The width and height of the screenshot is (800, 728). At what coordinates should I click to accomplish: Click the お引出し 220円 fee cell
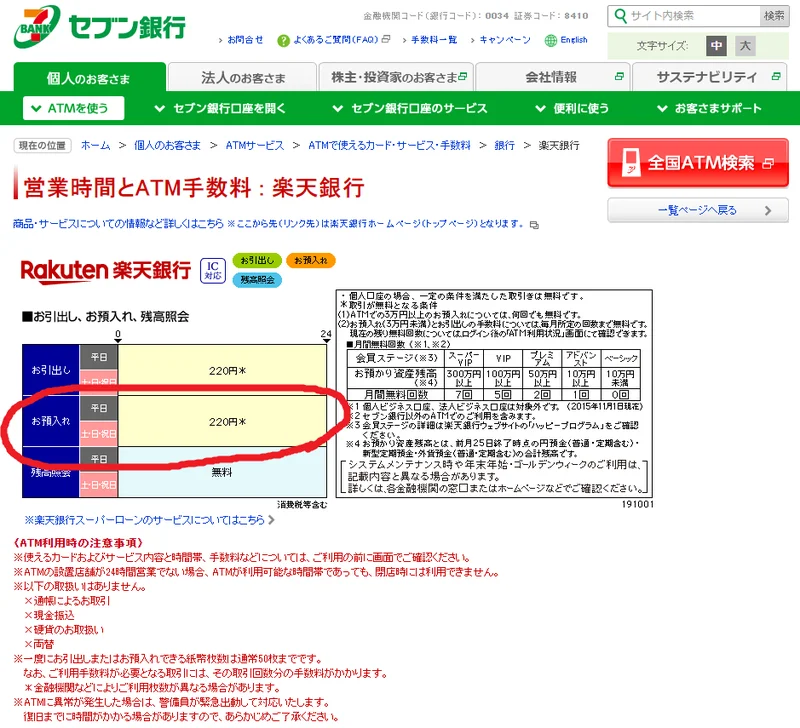pyautogui.click(x=222, y=371)
